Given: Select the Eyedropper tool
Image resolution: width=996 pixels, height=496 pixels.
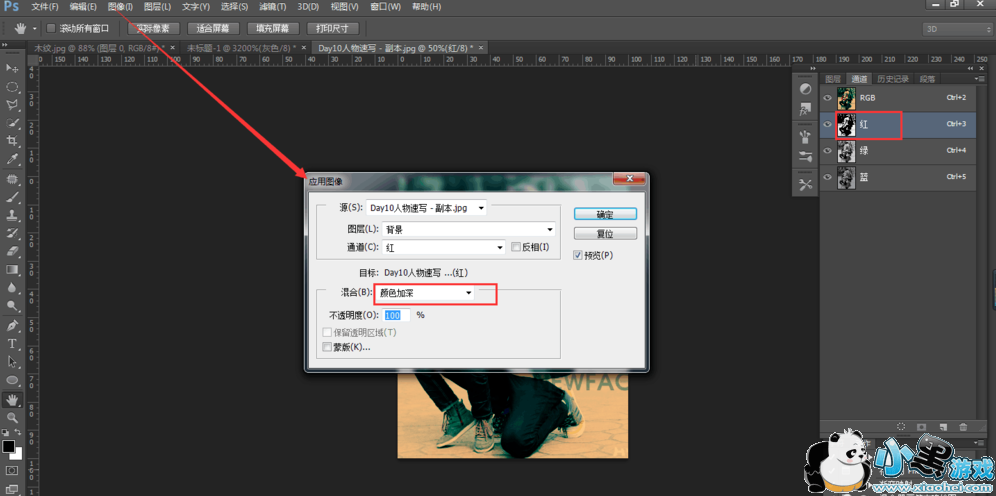Looking at the screenshot, I should pyautogui.click(x=12, y=159).
